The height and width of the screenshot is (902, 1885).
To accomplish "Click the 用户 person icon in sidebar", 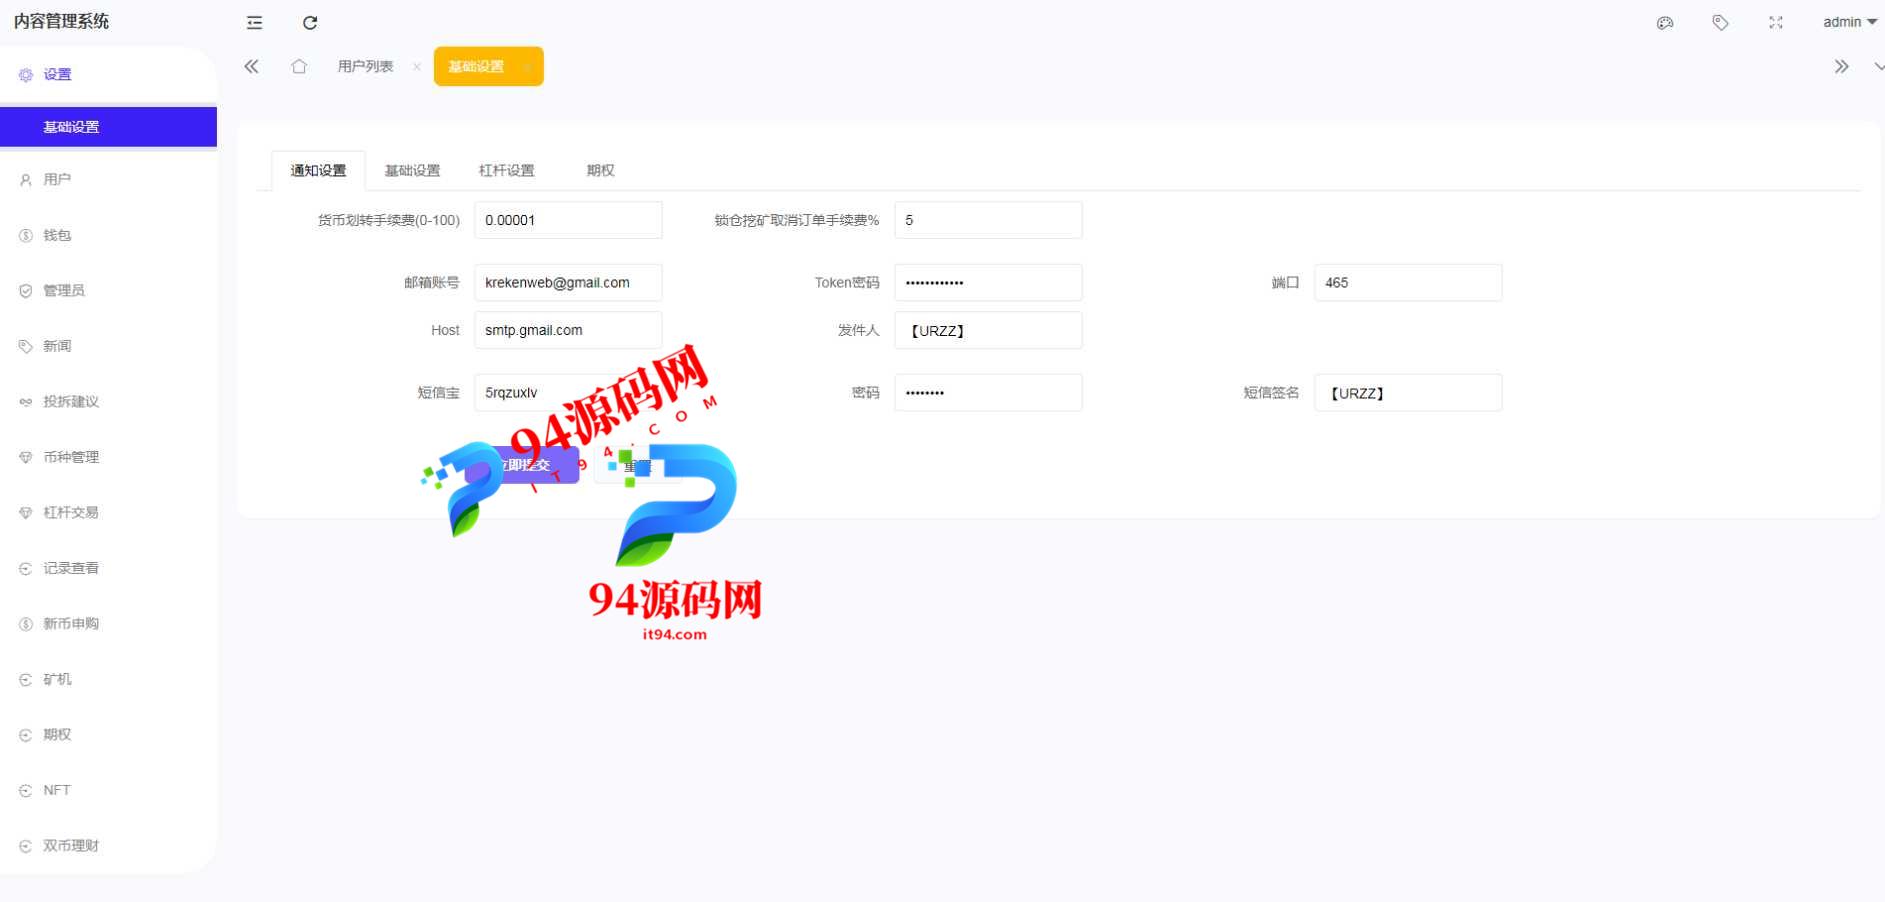I will coord(26,180).
